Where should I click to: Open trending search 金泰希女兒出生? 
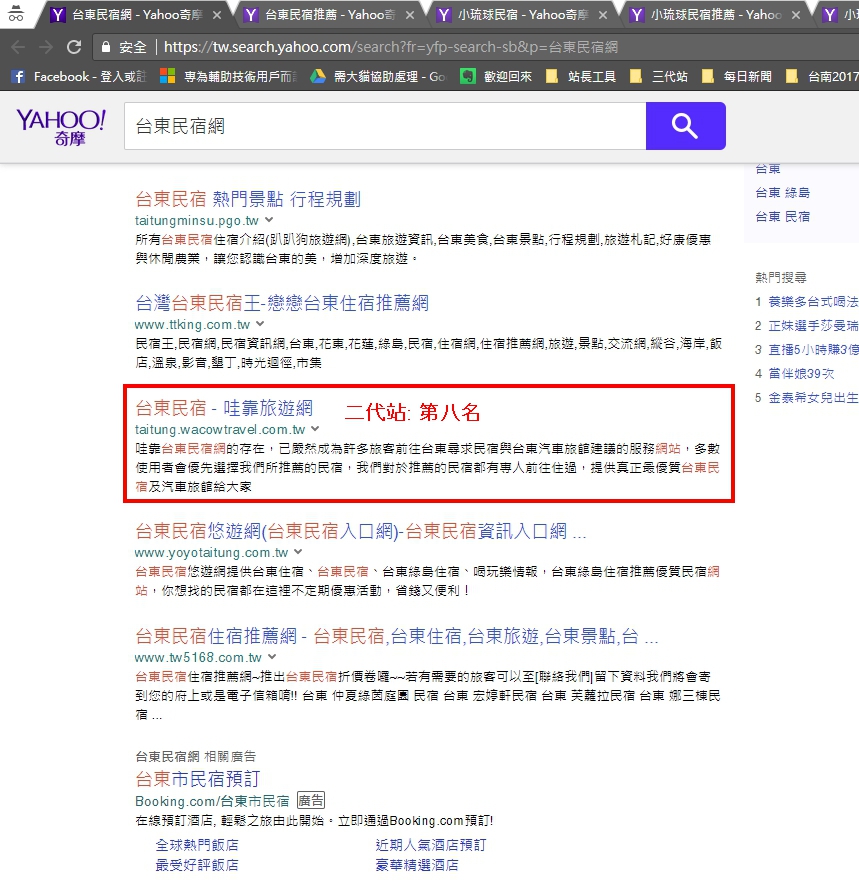coord(813,398)
